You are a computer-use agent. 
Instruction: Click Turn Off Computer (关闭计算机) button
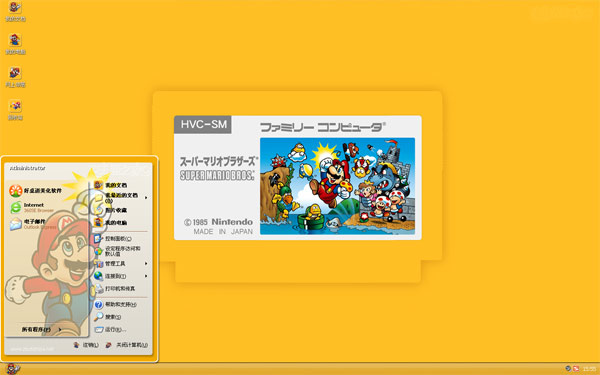point(127,345)
